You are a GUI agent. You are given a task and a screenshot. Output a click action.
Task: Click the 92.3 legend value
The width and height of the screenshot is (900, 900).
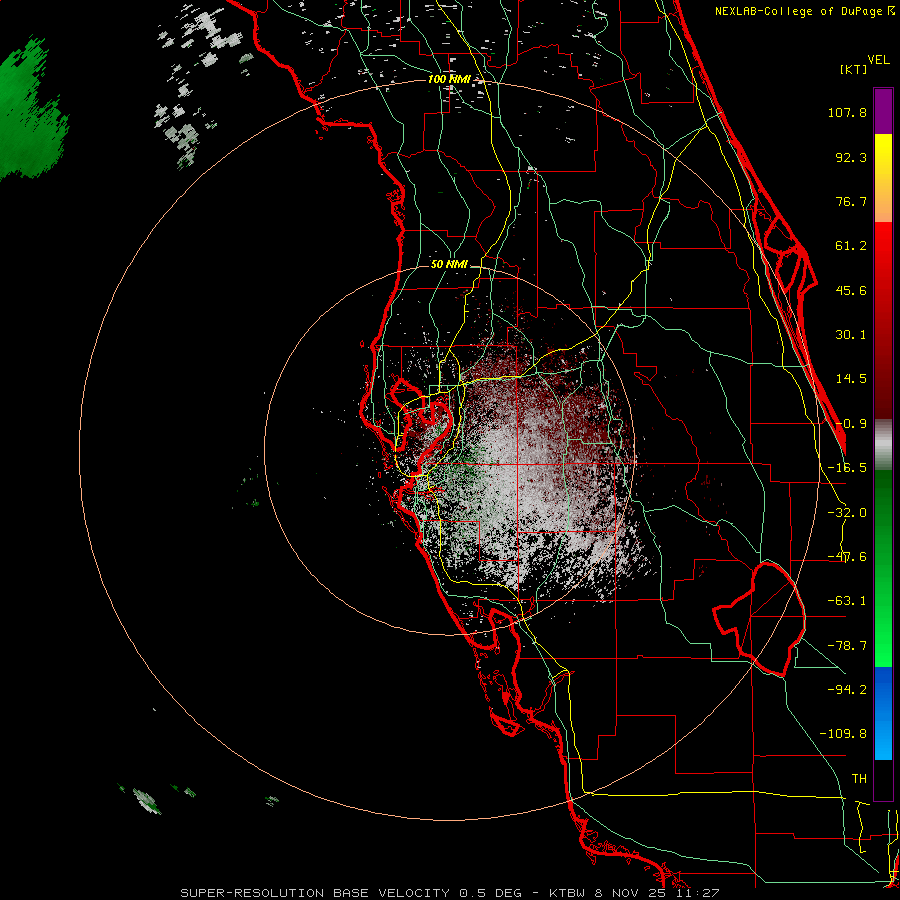click(x=851, y=157)
